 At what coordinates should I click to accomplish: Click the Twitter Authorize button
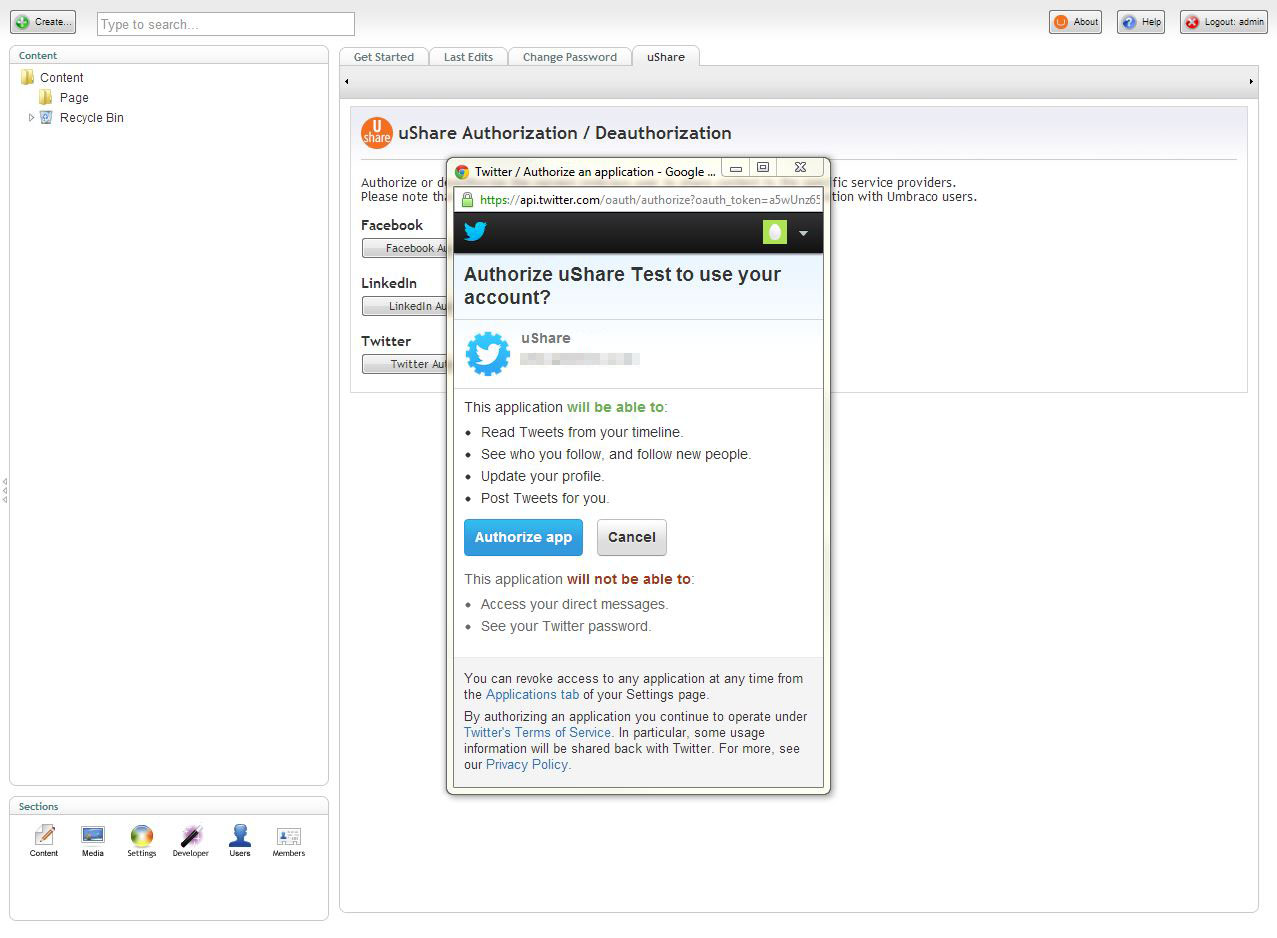(x=404, y=364)
